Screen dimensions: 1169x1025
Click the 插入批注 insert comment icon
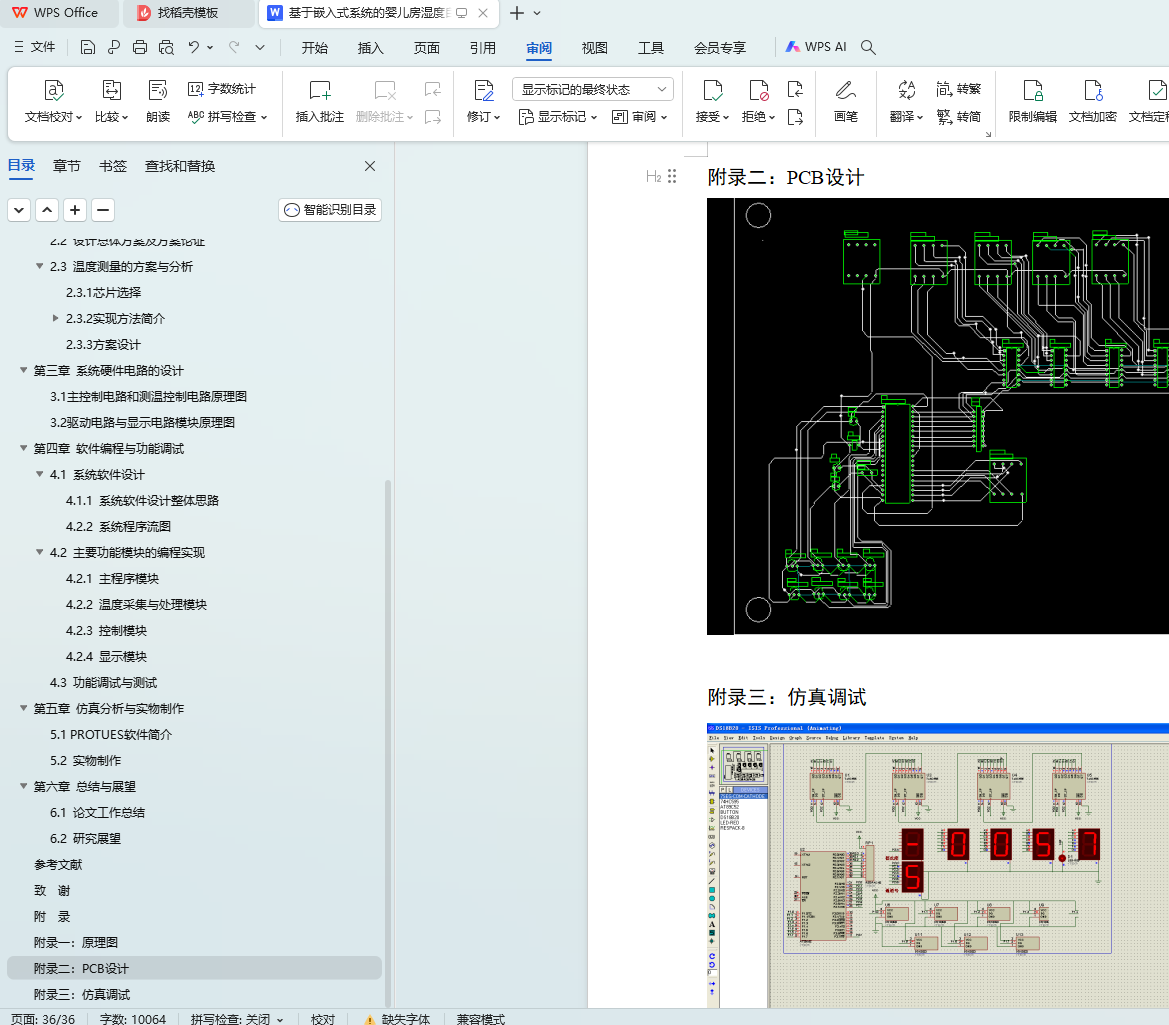pos(320,92)
